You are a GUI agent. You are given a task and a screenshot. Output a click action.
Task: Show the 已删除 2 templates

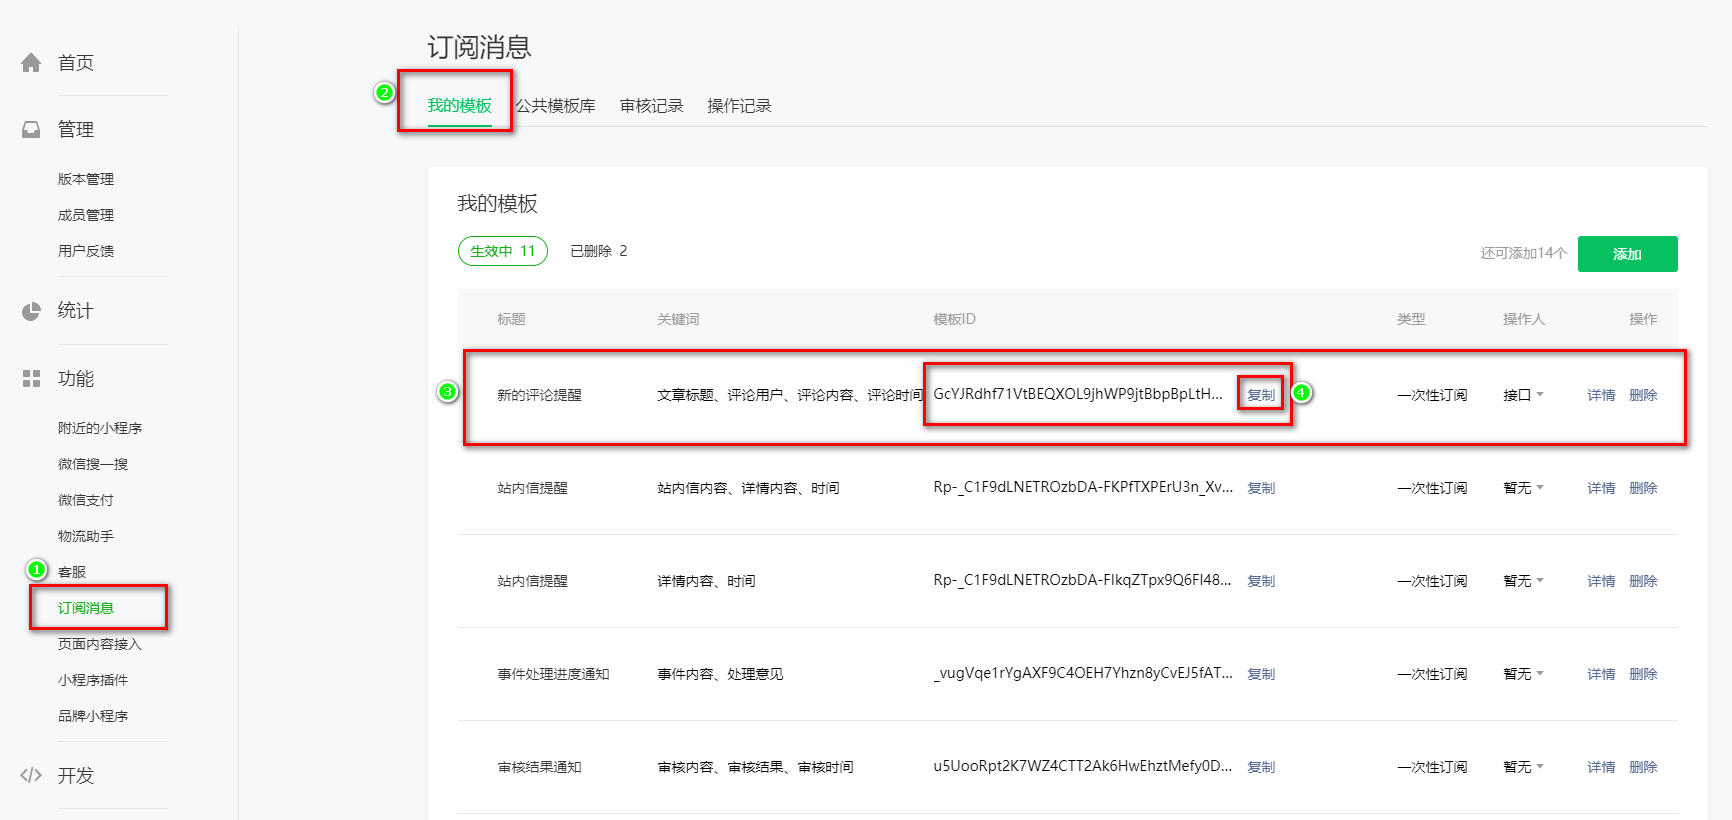(598, 251)
